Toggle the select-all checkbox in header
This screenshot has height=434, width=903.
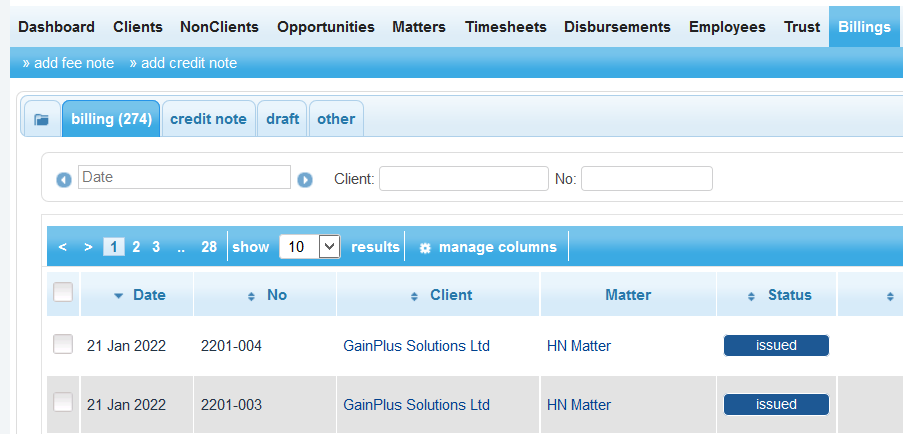click(x=63, y=292)
